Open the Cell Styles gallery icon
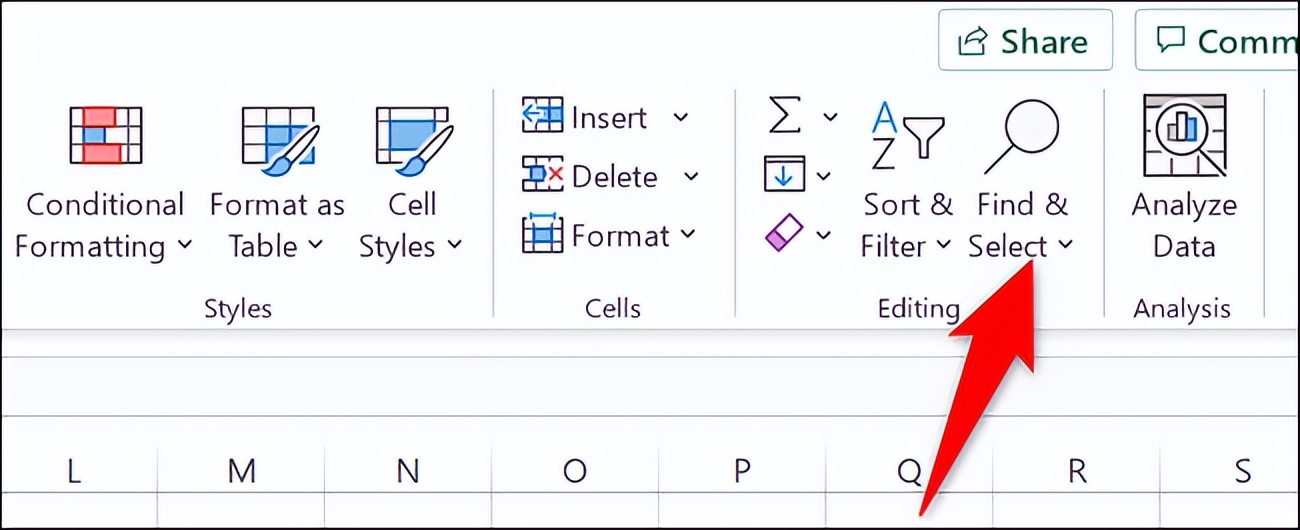1300x530 pixels. [412, 135]
